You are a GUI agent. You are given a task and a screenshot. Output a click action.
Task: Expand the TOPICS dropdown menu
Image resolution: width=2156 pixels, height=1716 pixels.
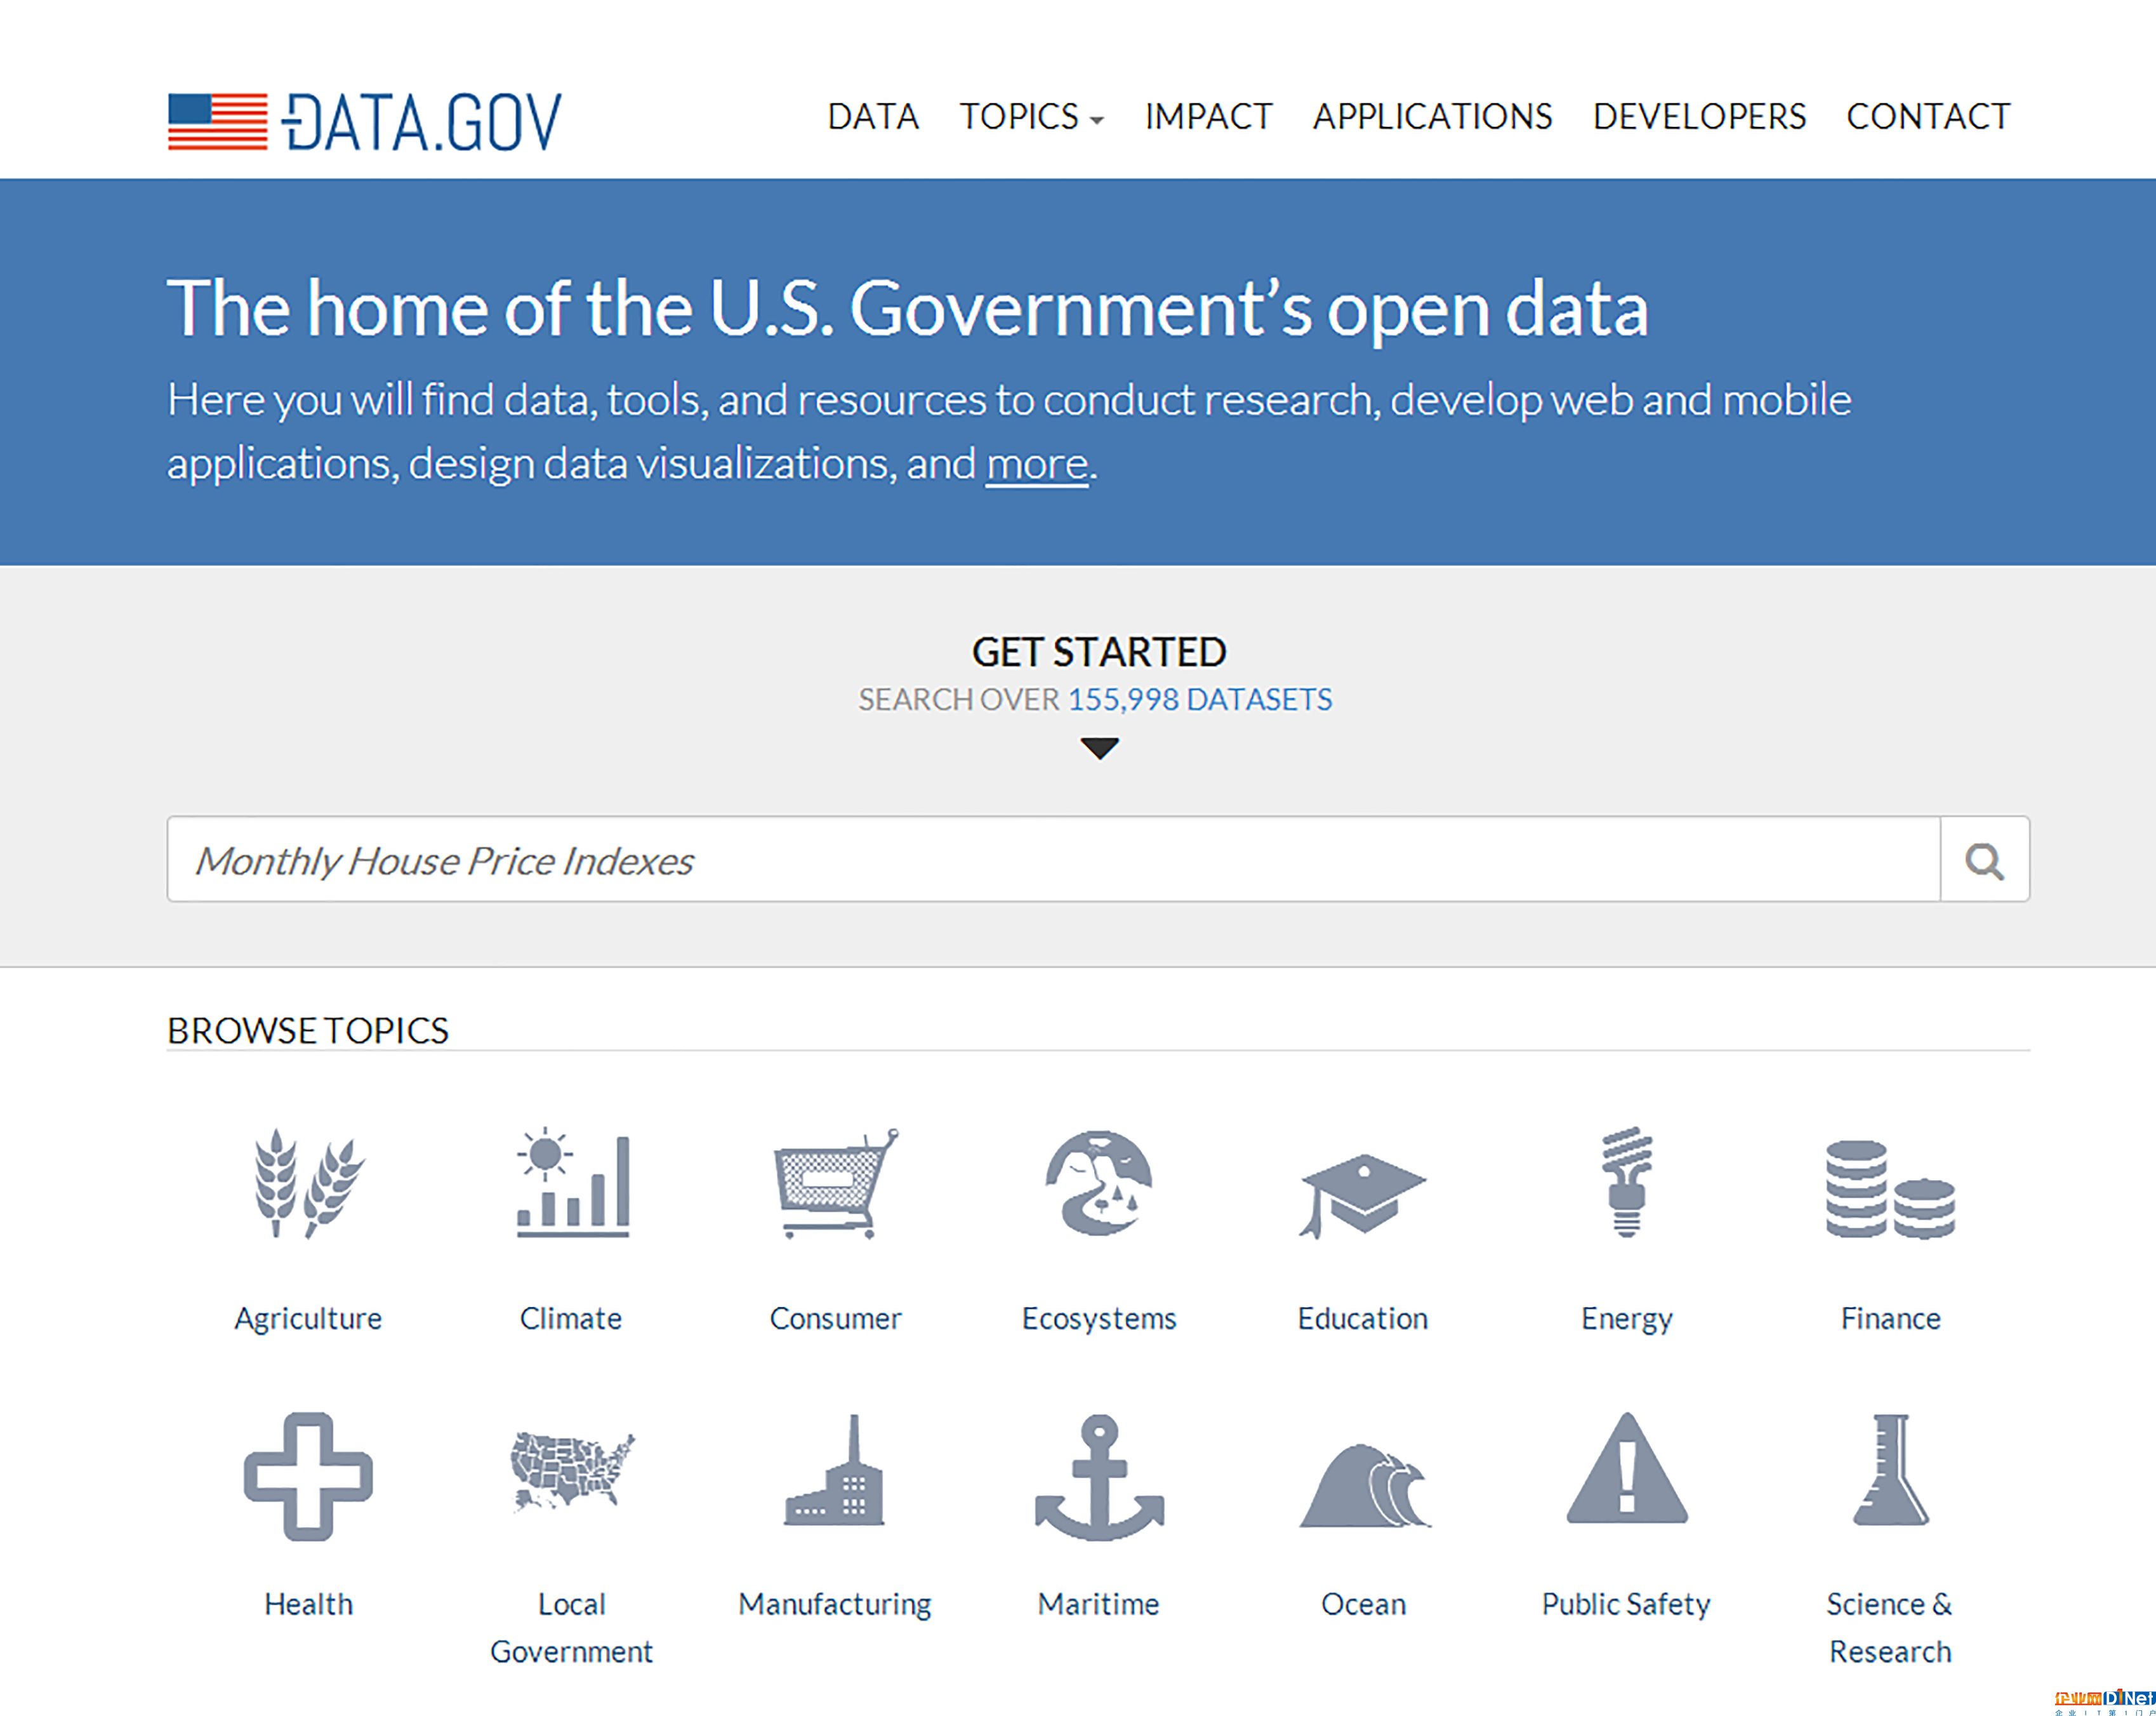(x=1031, y=117)
